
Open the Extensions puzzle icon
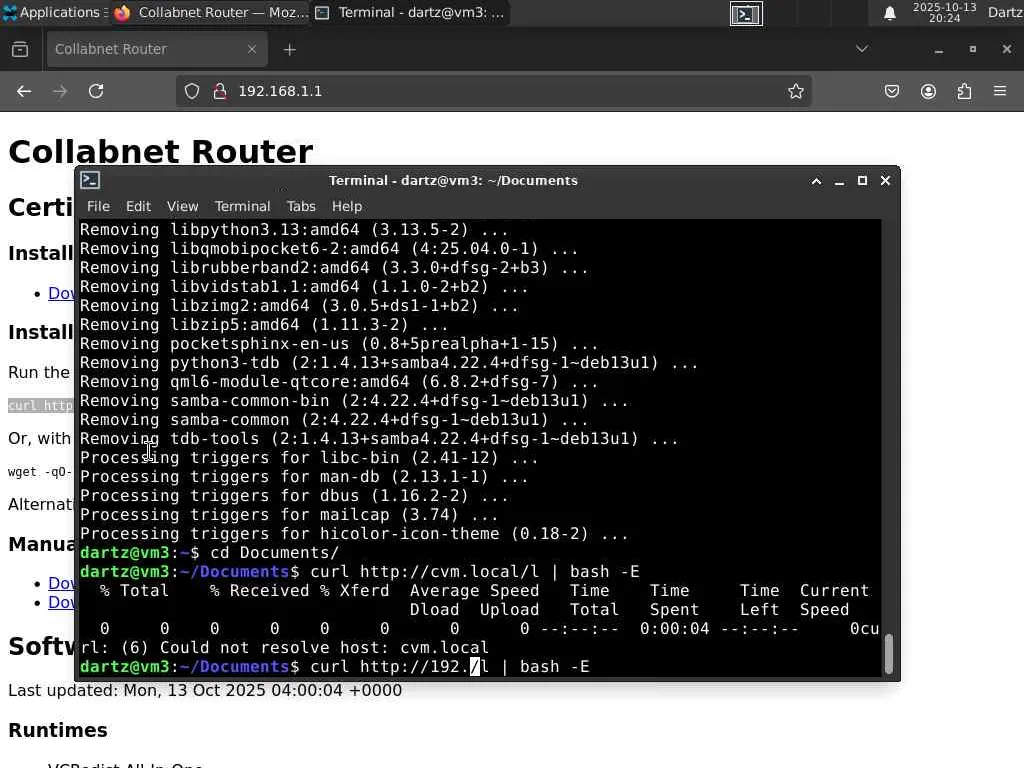pos(965,91)
